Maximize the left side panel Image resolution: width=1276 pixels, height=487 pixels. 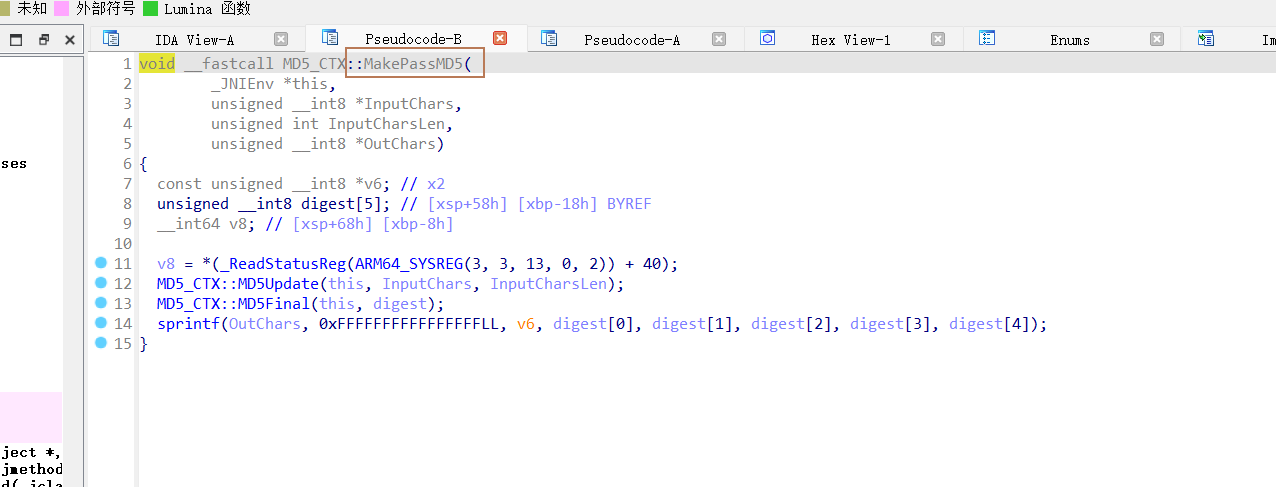pos(16,40)
